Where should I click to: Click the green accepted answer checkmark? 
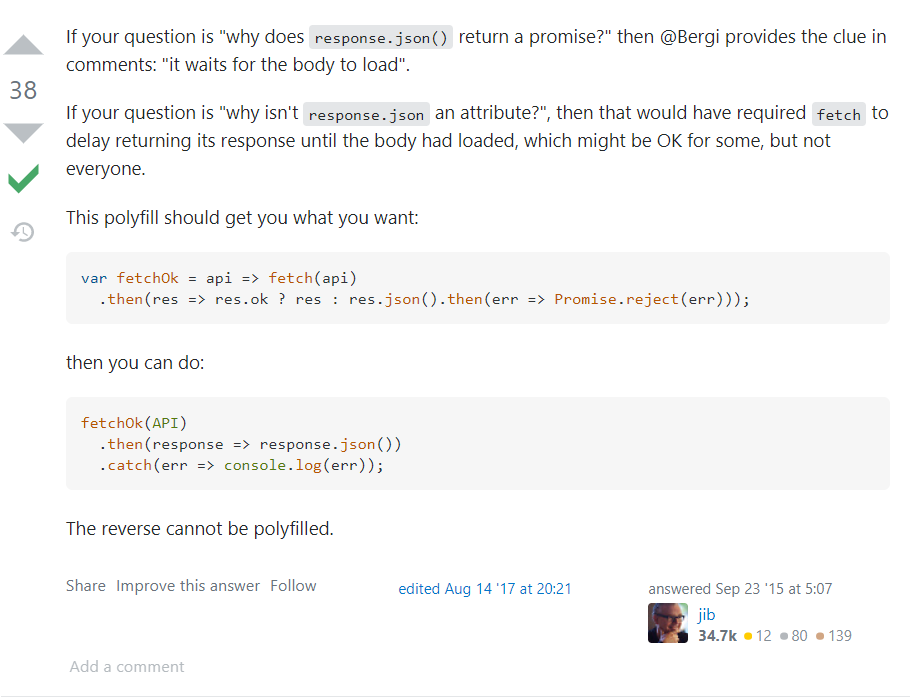coord(23,179)
